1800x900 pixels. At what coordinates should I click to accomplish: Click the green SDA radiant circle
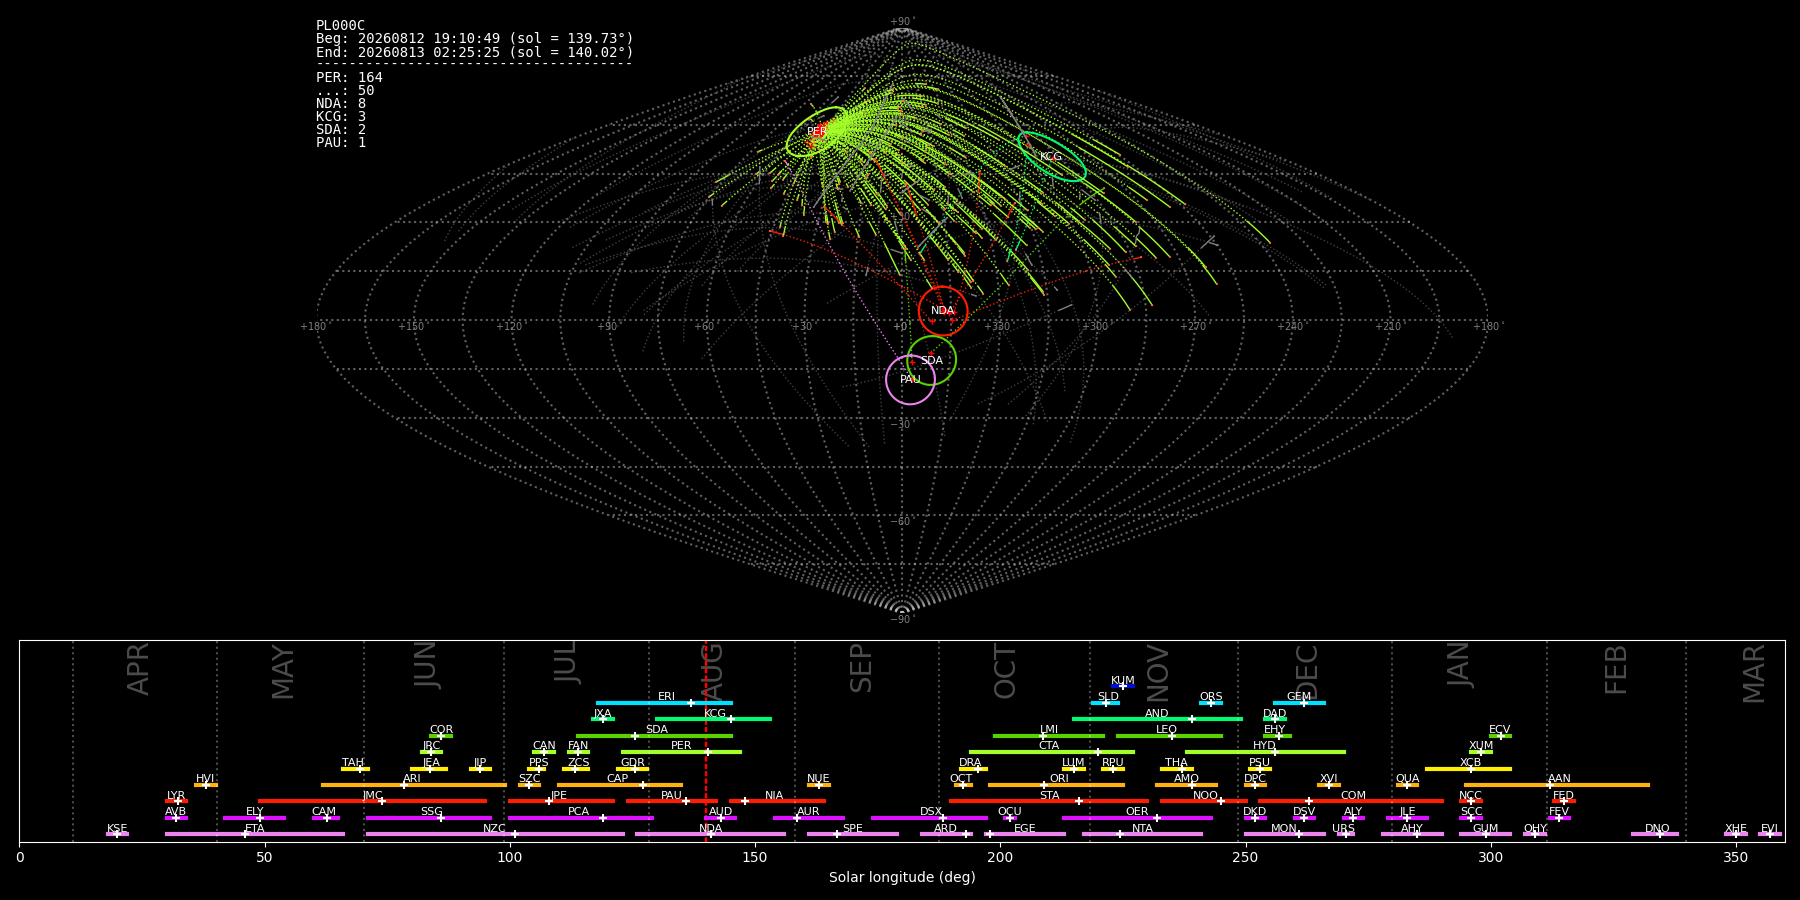click(931, 360)
